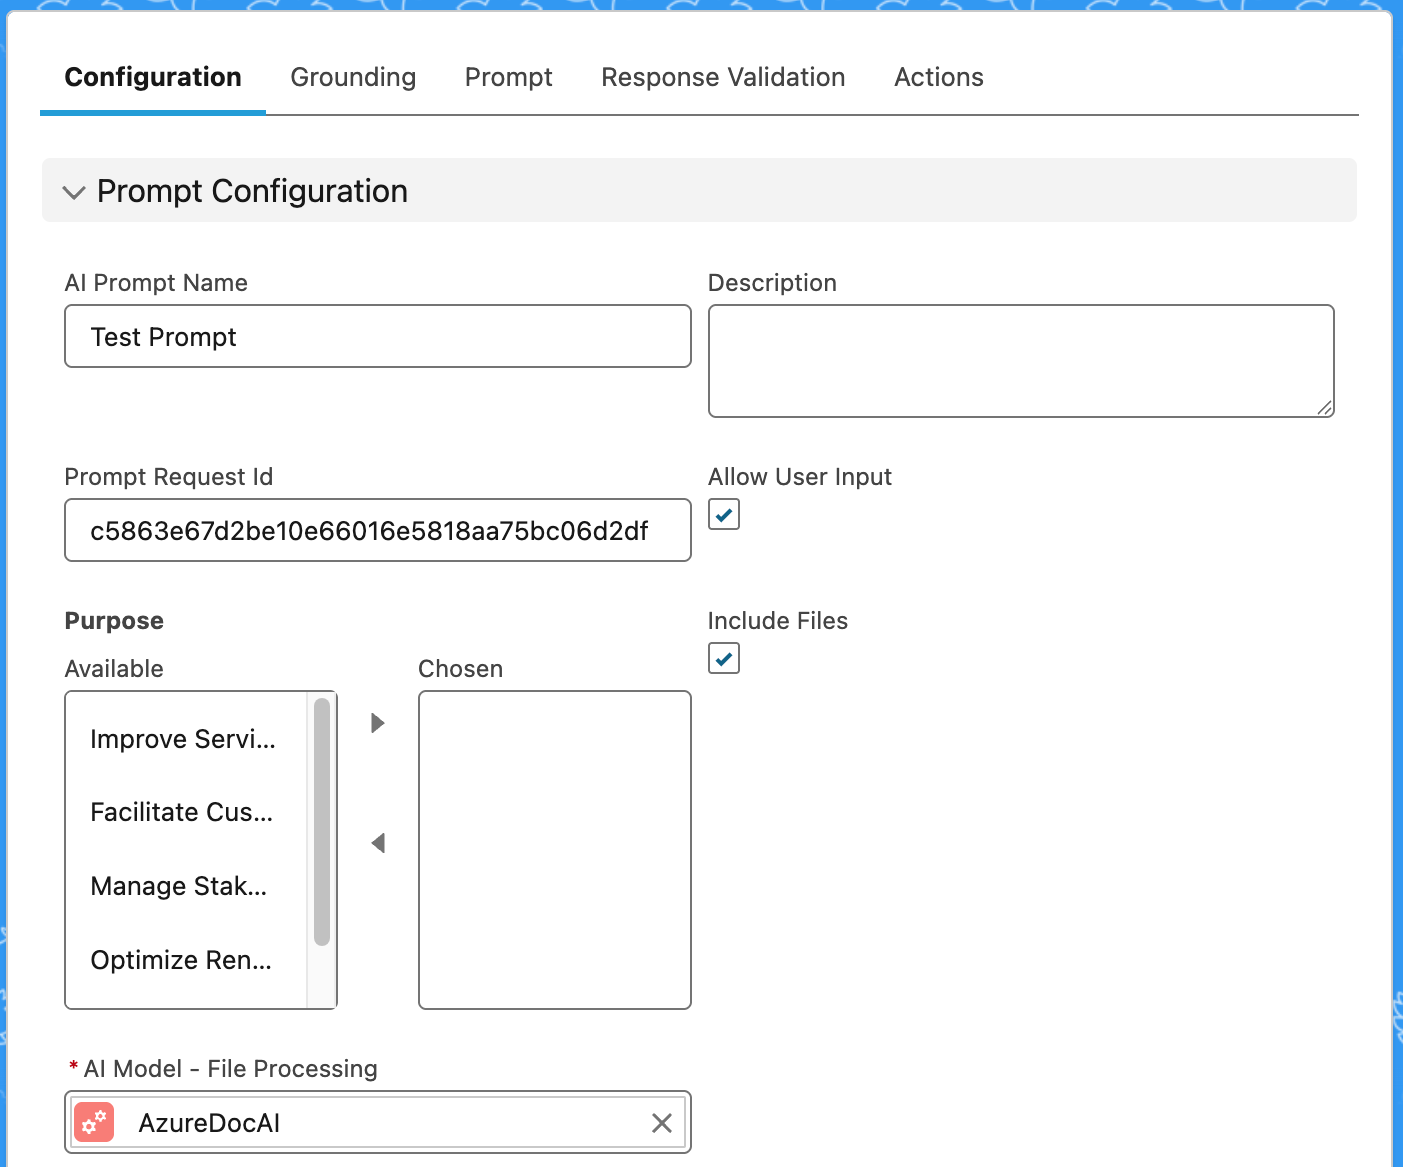
Task: Choose Manage Stak... from Available list
Action: (179, 886)
